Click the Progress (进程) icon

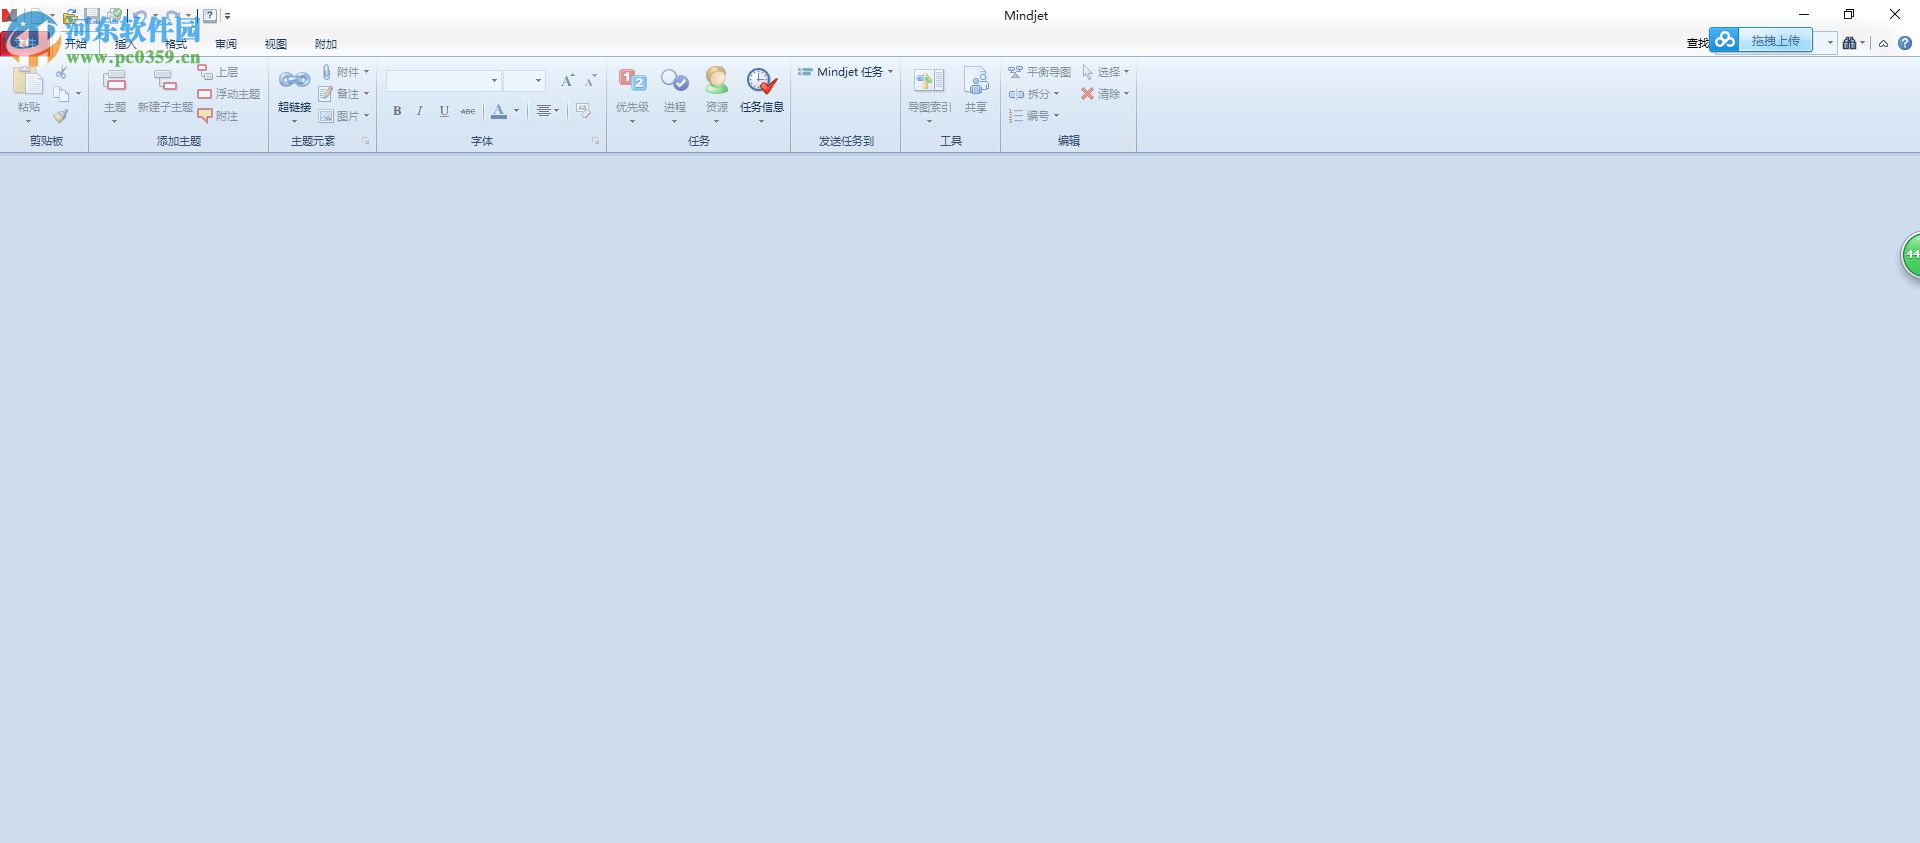[x=675, y=80]
